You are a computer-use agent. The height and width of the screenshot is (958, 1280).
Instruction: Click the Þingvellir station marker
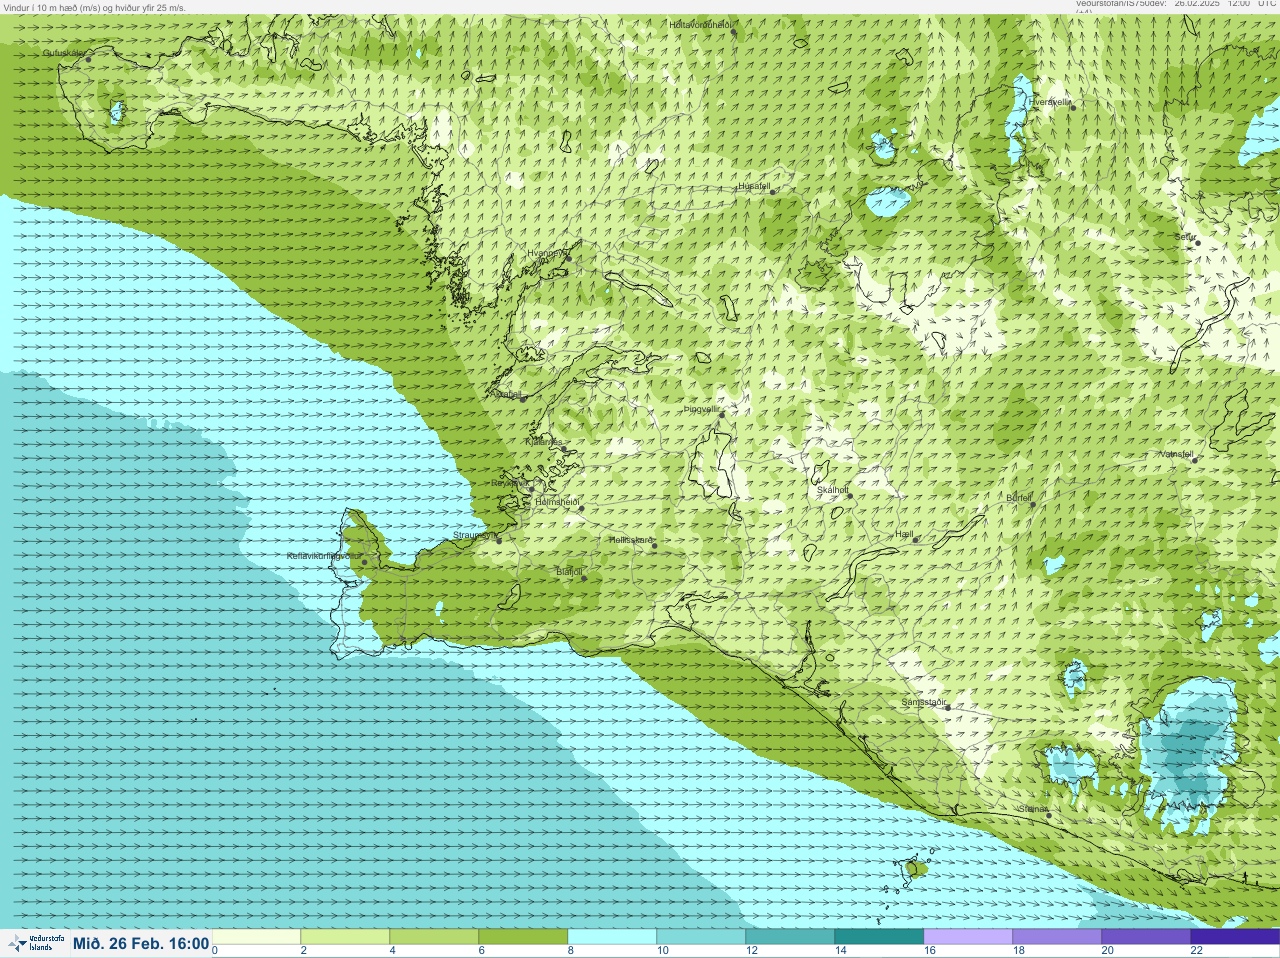tap(721, 414)
